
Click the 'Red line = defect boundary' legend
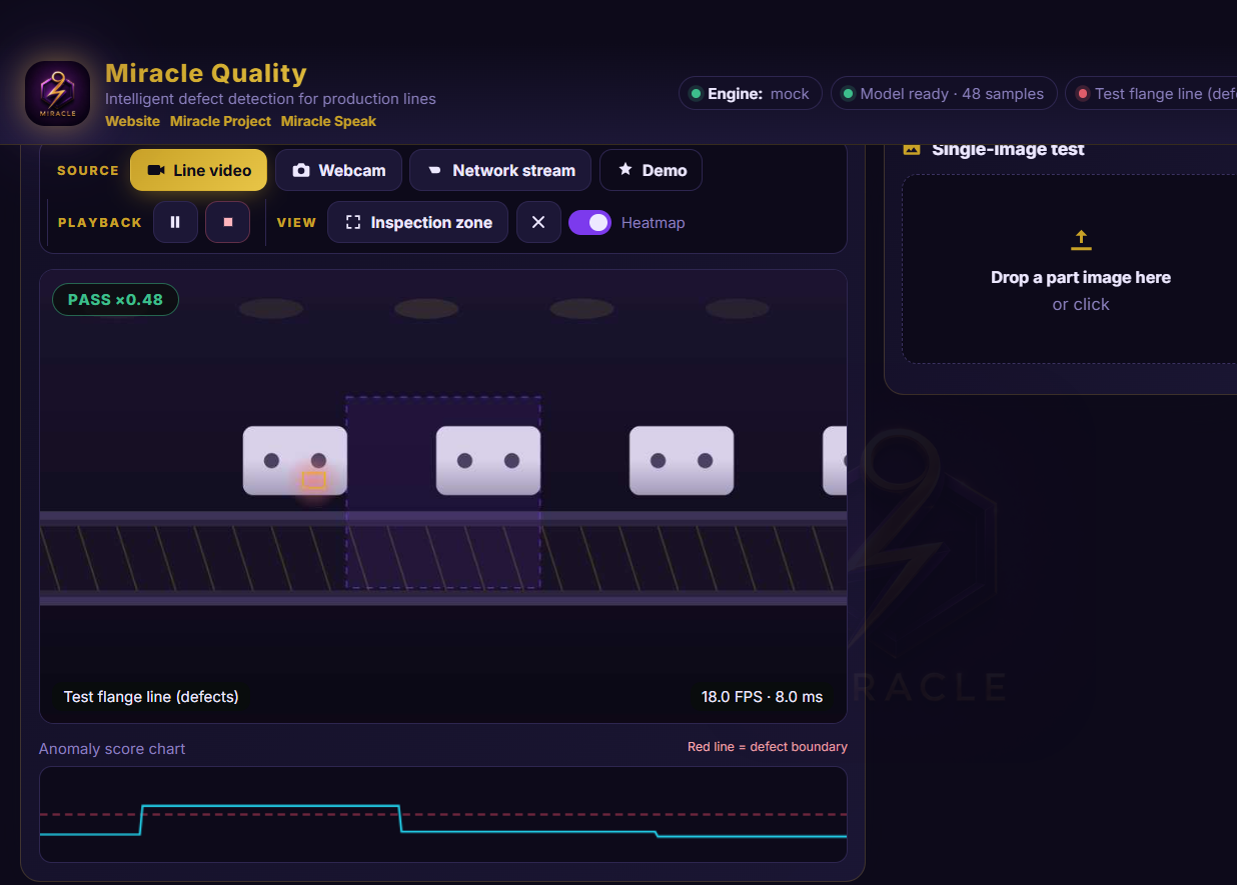768,747
